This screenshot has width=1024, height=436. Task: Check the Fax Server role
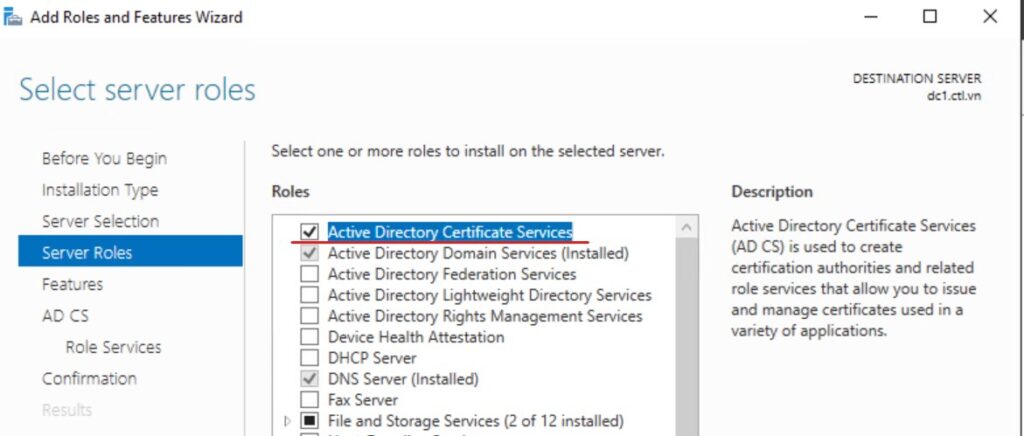tap(310, 400)
